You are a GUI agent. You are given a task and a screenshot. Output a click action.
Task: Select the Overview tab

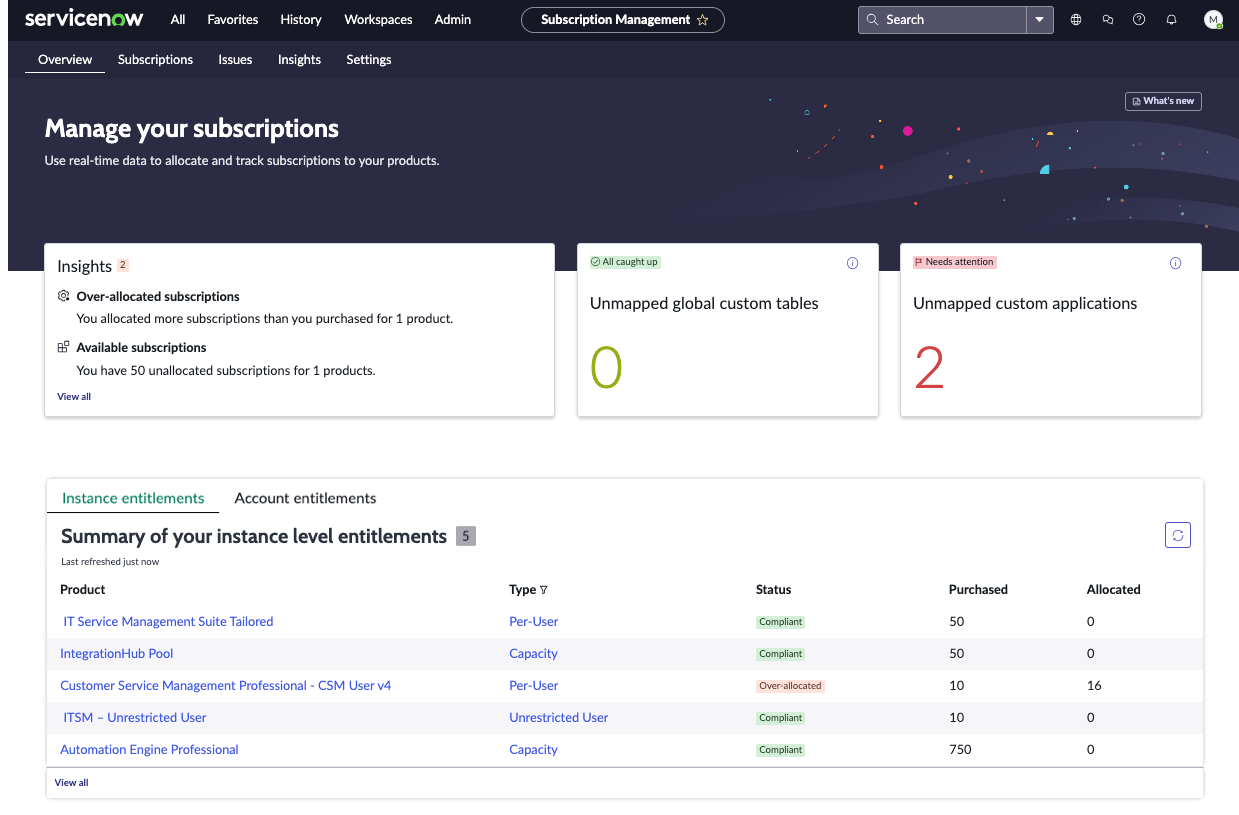point(65,60)
